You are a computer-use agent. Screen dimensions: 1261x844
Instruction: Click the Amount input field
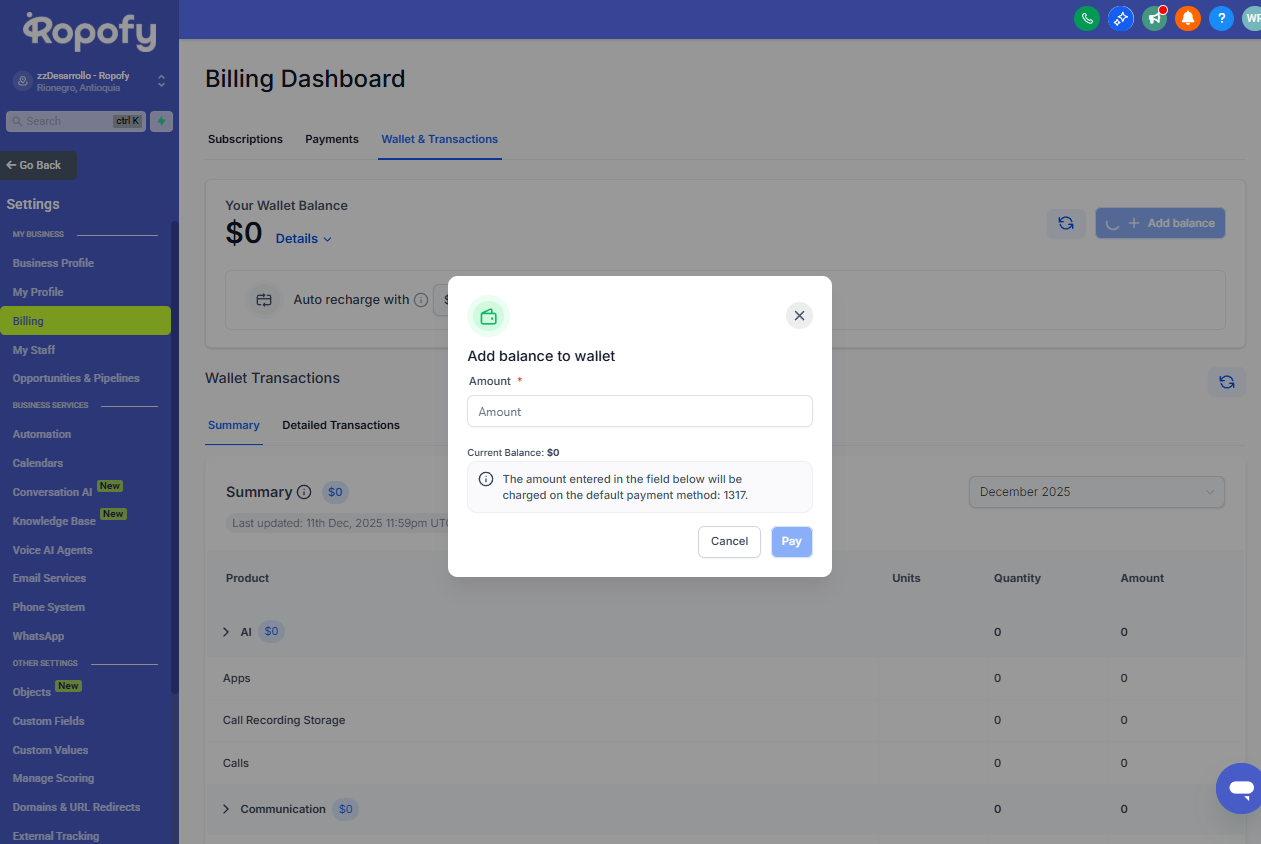click(639, 411)
